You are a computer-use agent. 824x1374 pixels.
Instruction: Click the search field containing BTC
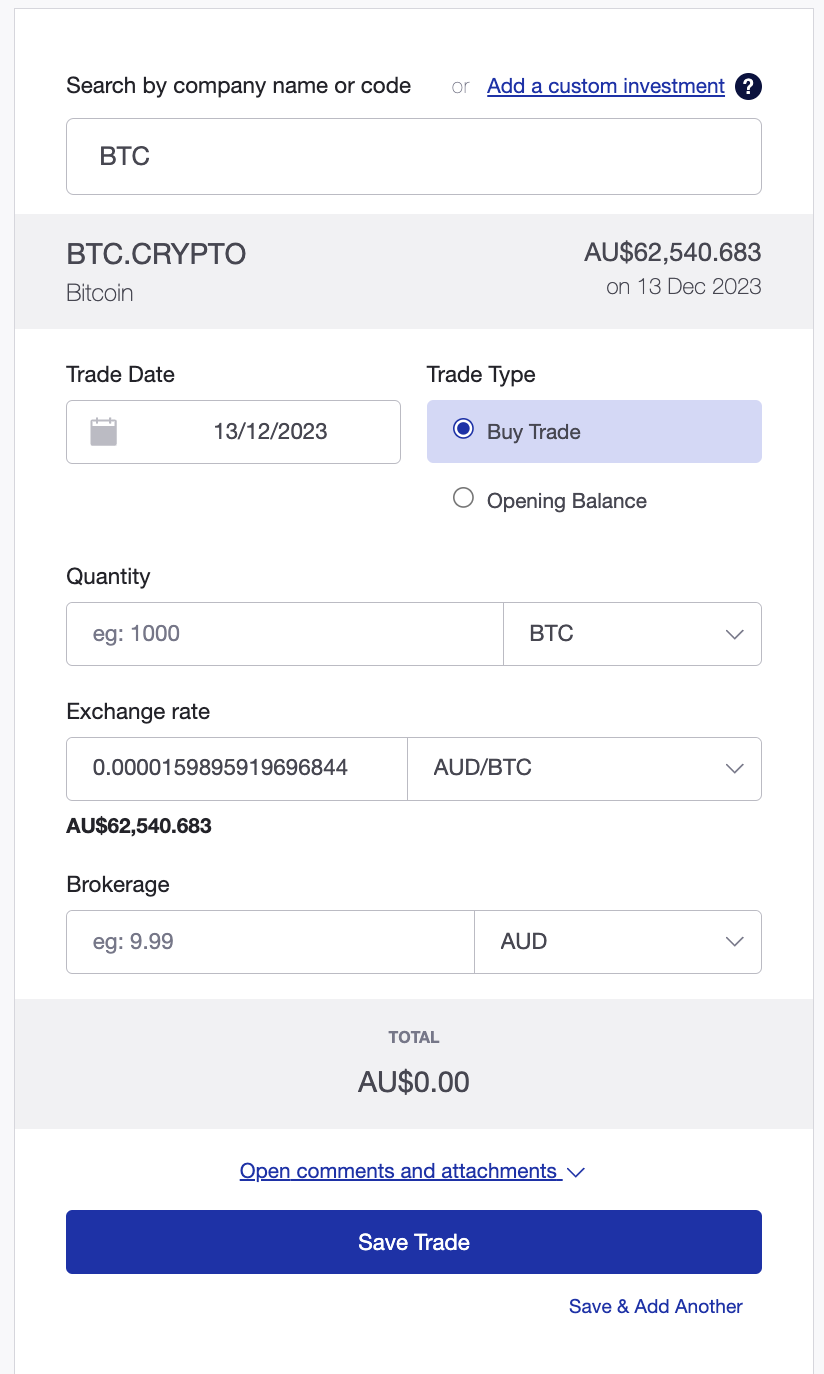(x=413, y=156)
